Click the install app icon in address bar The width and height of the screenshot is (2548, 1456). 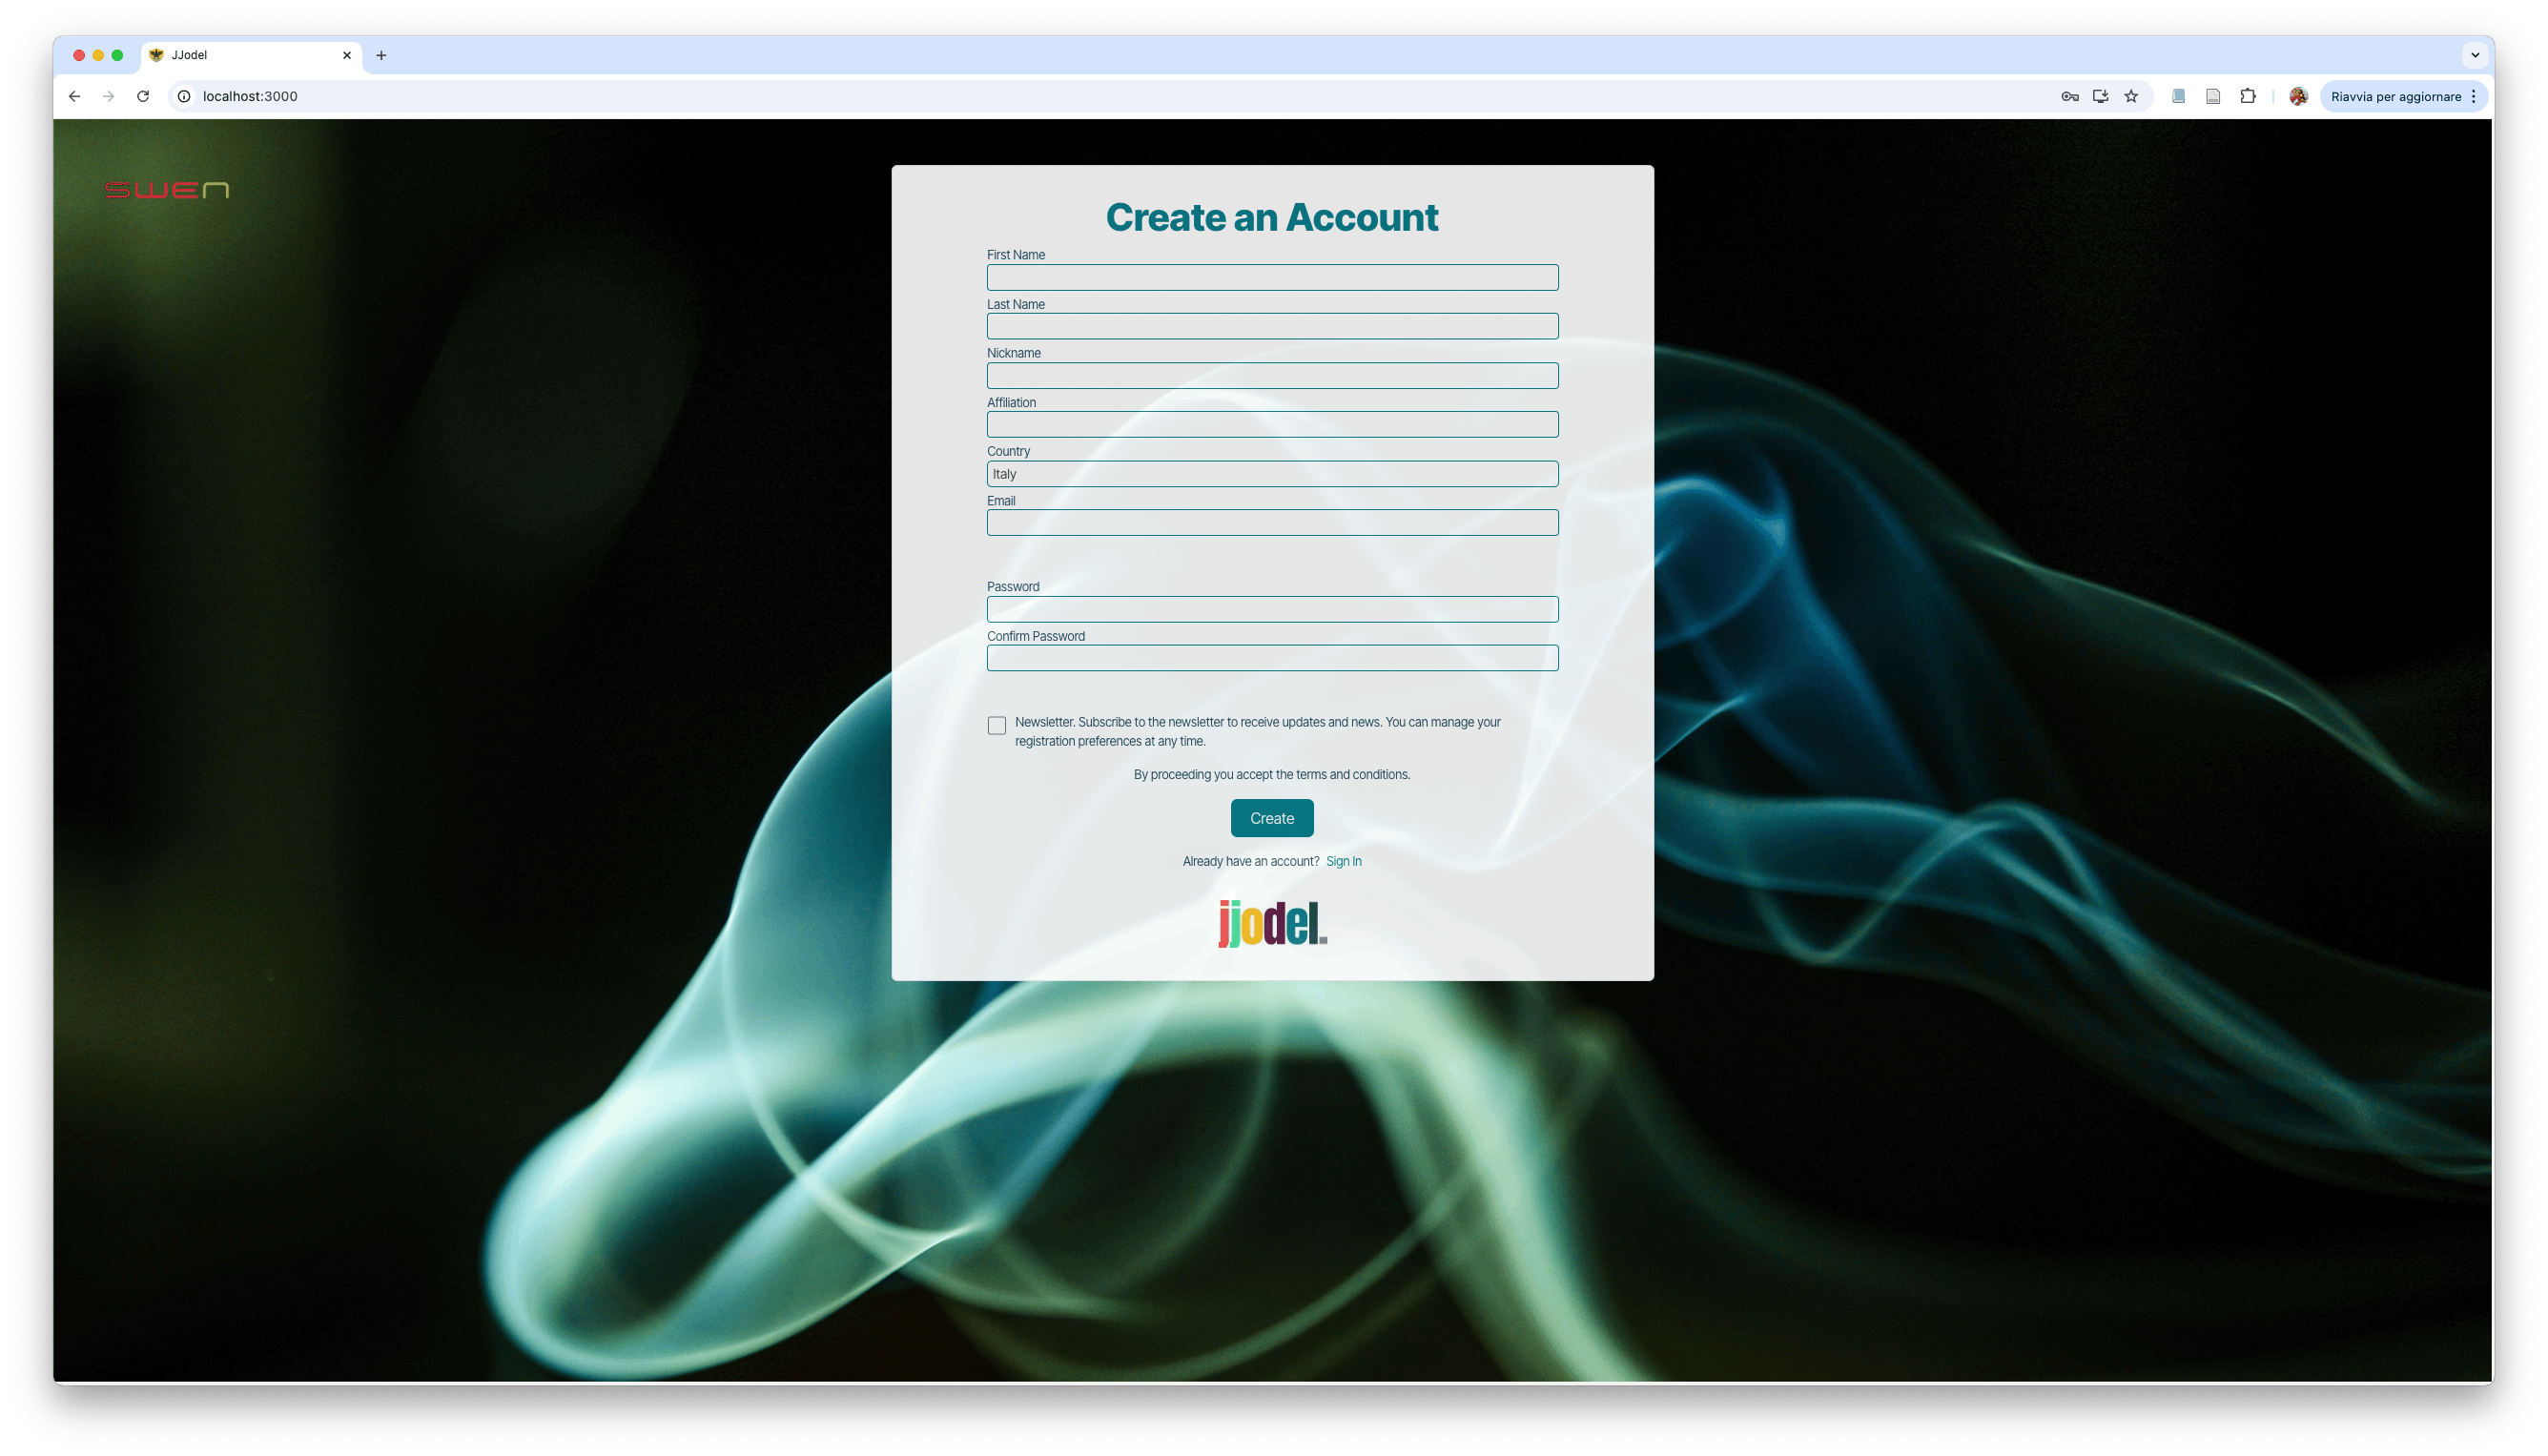(2100, 96)
